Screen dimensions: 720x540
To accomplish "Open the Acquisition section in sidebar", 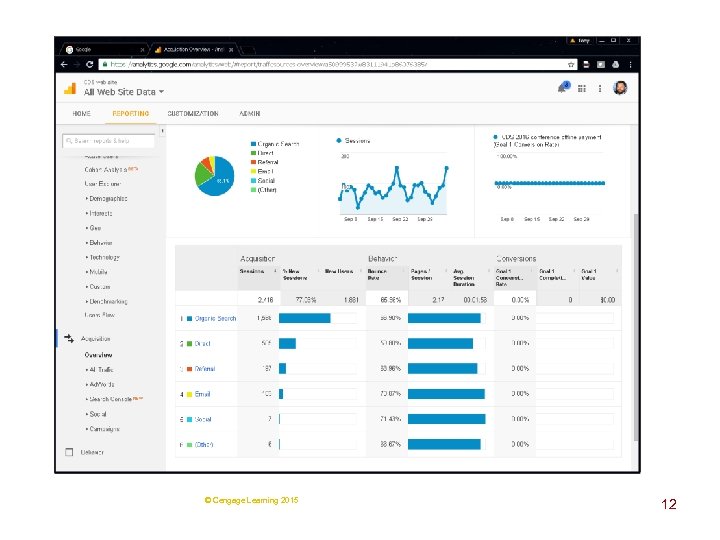I will point(96,339).
